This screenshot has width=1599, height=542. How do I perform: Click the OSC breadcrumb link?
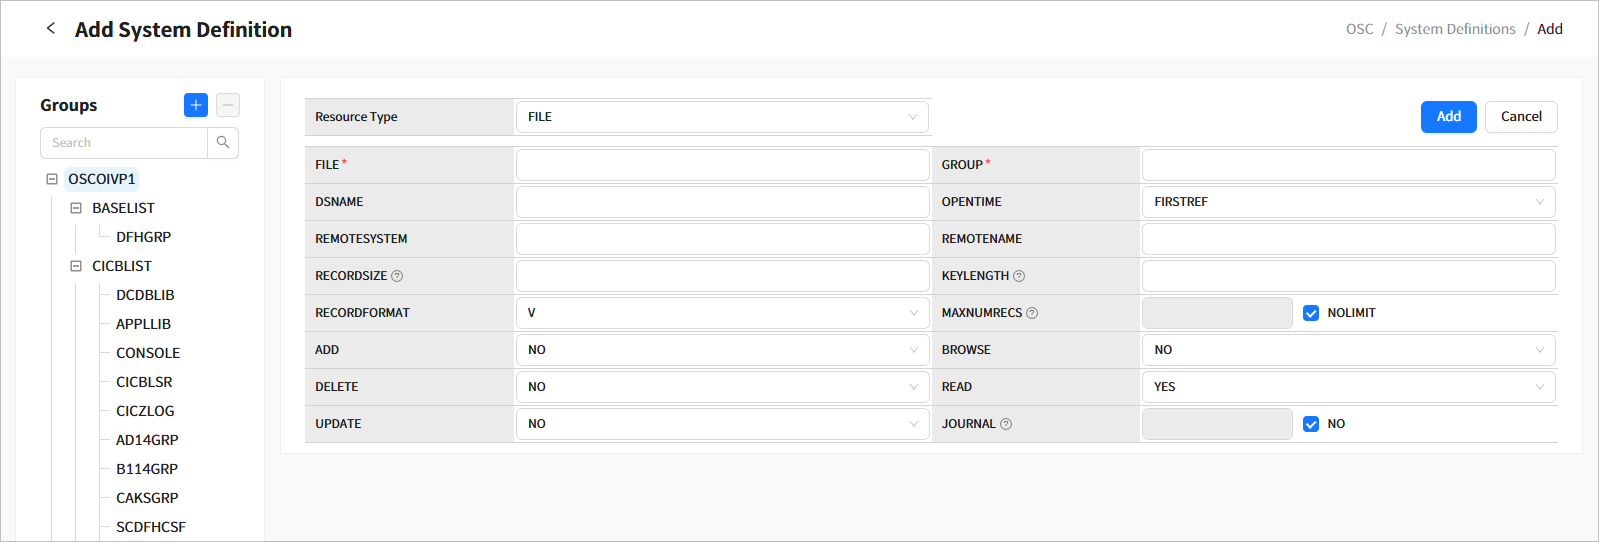click(x=1359, y=29)
